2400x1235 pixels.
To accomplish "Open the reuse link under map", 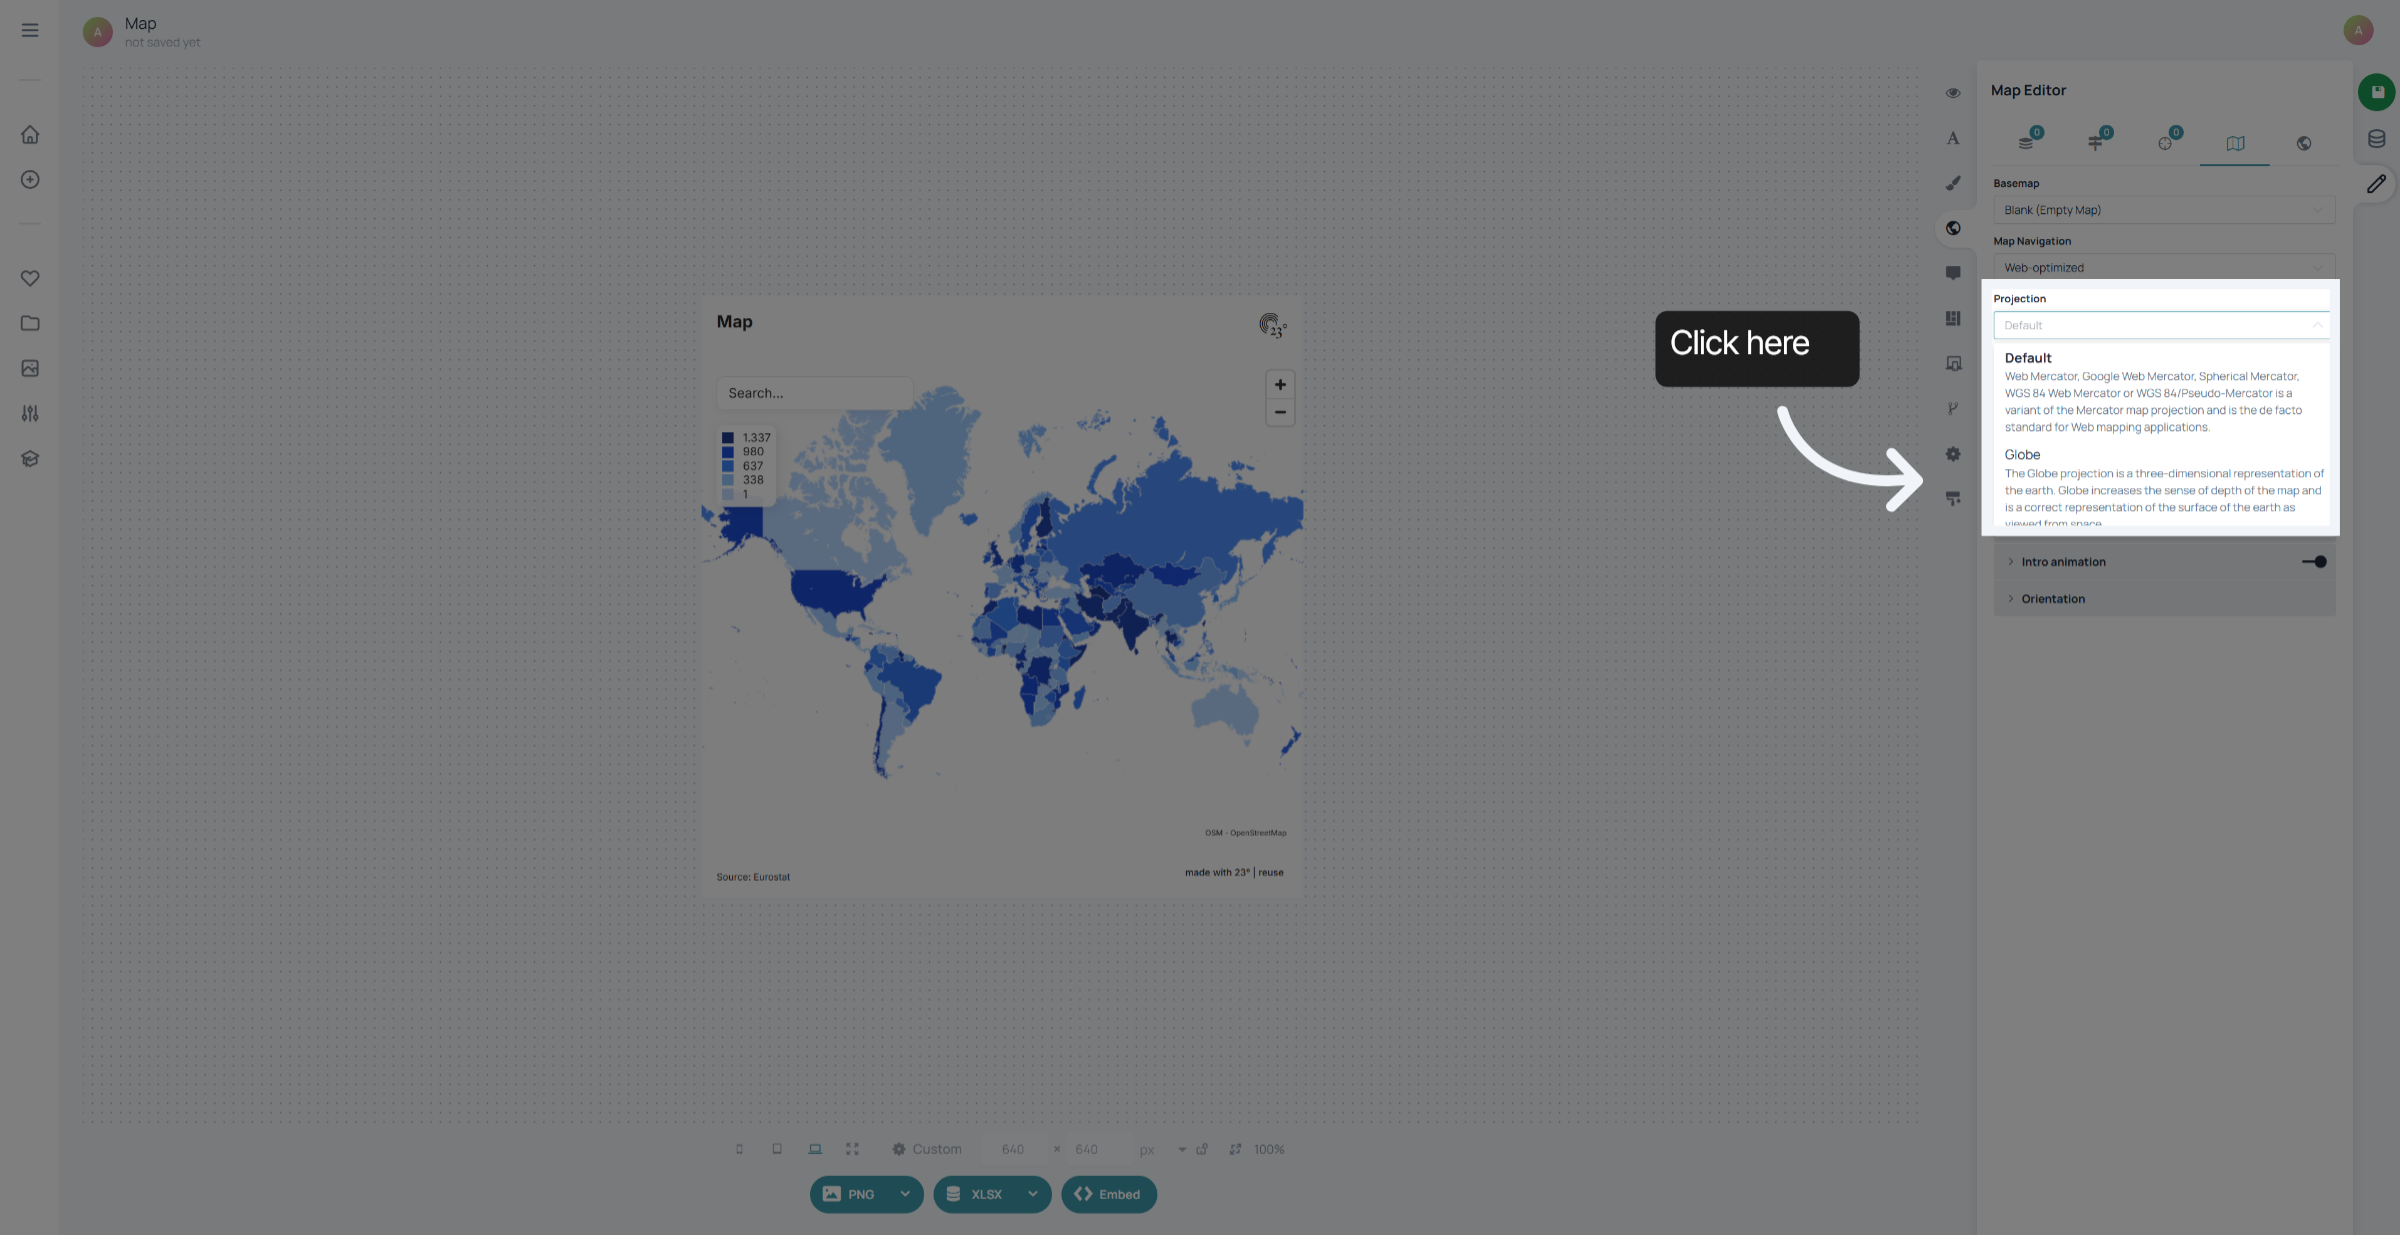I will tap(1271, 872).
